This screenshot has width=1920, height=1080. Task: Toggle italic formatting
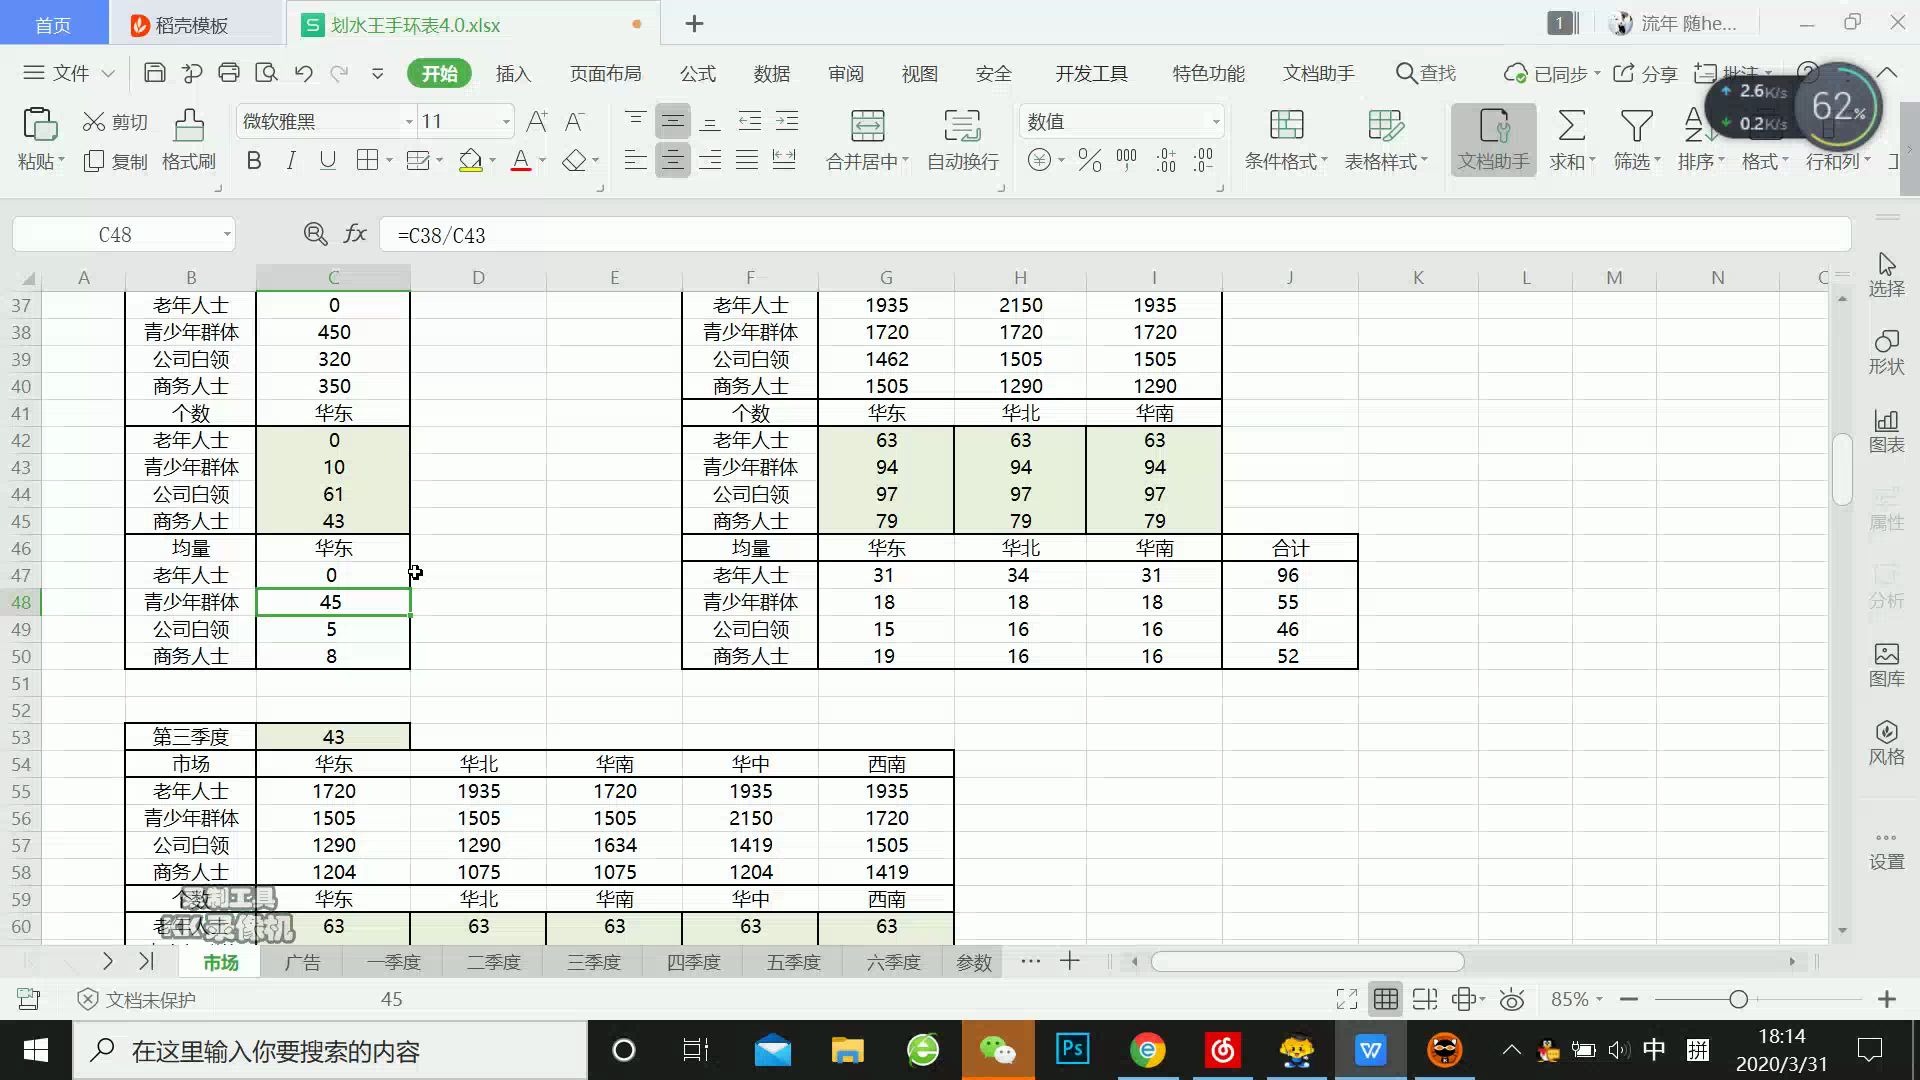(x=291, y=161)
